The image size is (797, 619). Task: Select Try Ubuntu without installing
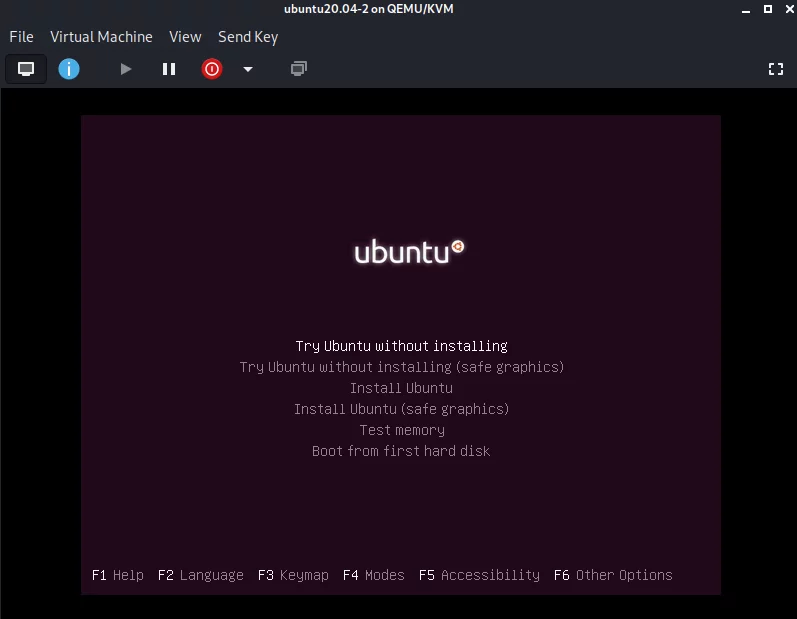coord(402,346)
